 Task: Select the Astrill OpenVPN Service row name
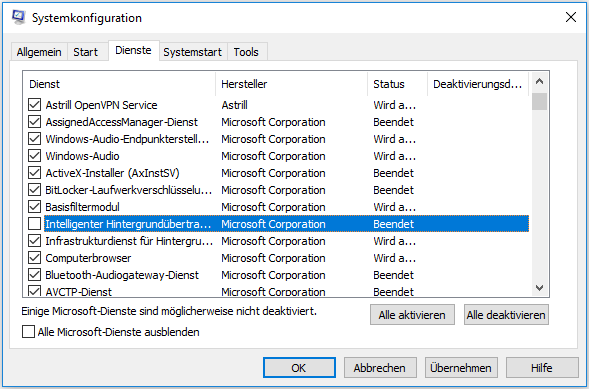coord(101,105)
